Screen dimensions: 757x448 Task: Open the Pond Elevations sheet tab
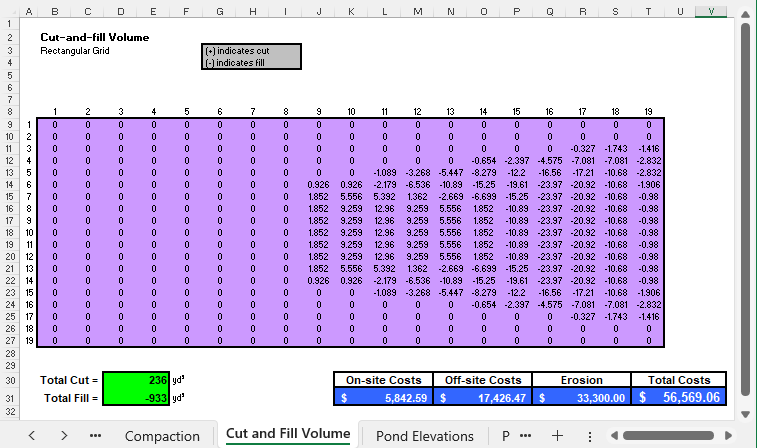click(x=424, y=436)
